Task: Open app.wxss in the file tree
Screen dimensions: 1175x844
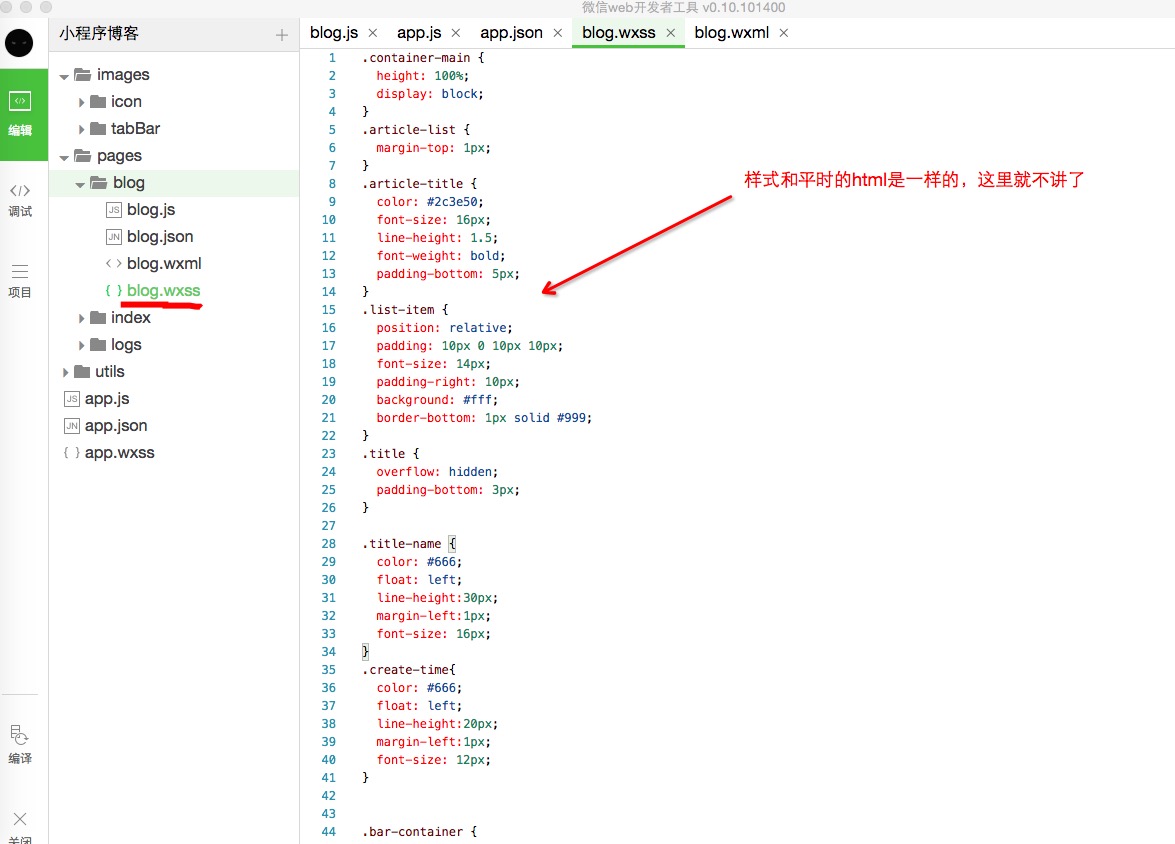Action: point(119,453)
